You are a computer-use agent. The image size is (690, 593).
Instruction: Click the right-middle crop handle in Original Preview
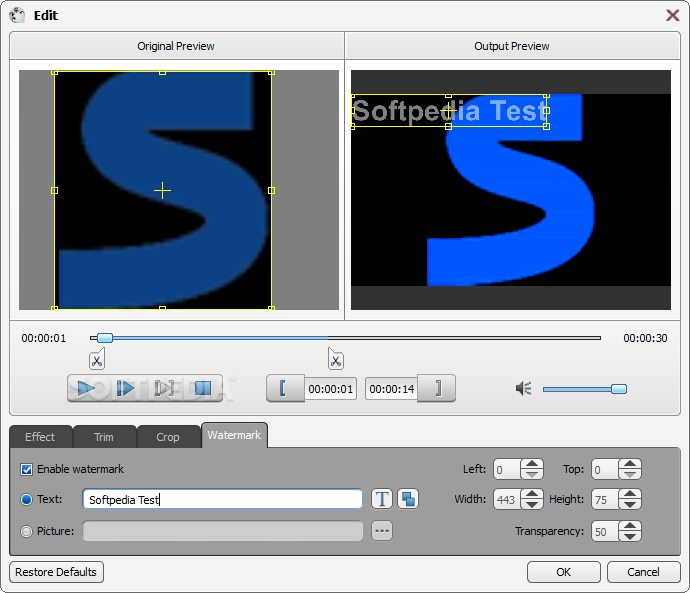[x=272, y=190]
